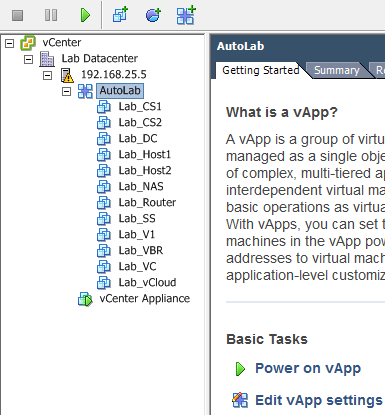Select the Getting Started tab
Image resolution: width=385 pixels, height=415 pixels.
(260, 70)
